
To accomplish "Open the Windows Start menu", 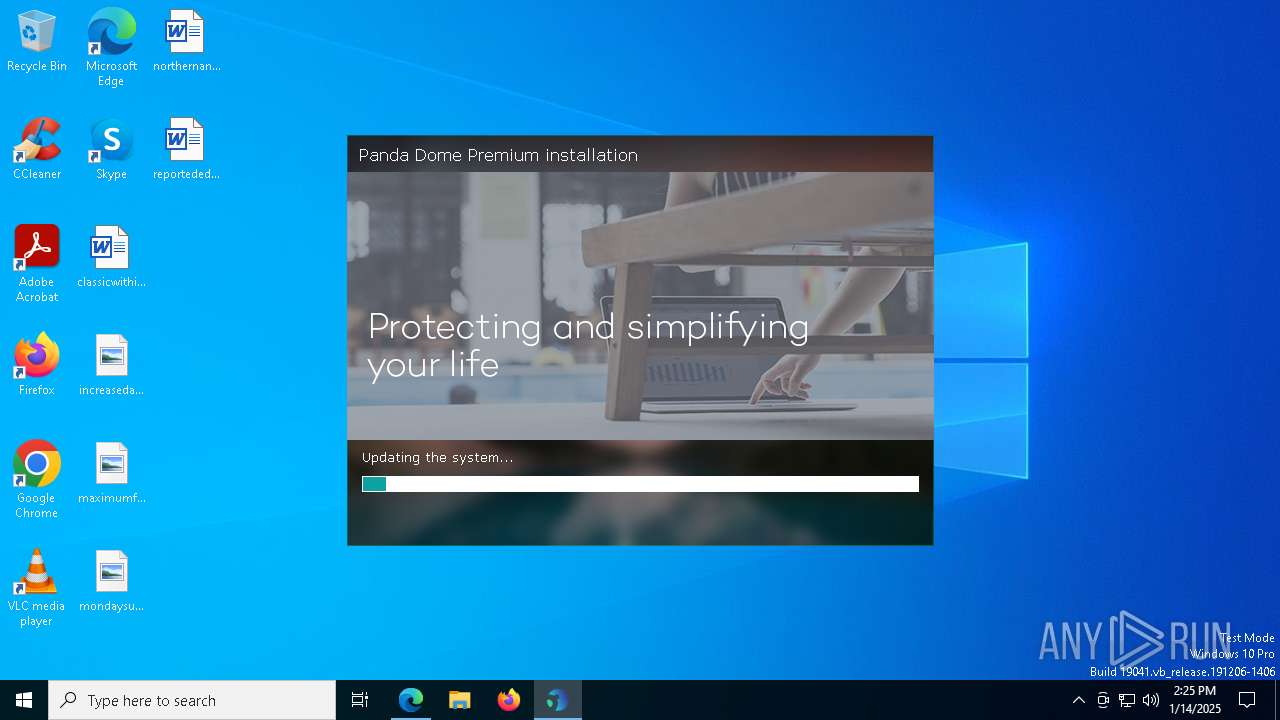I will 24,700.
